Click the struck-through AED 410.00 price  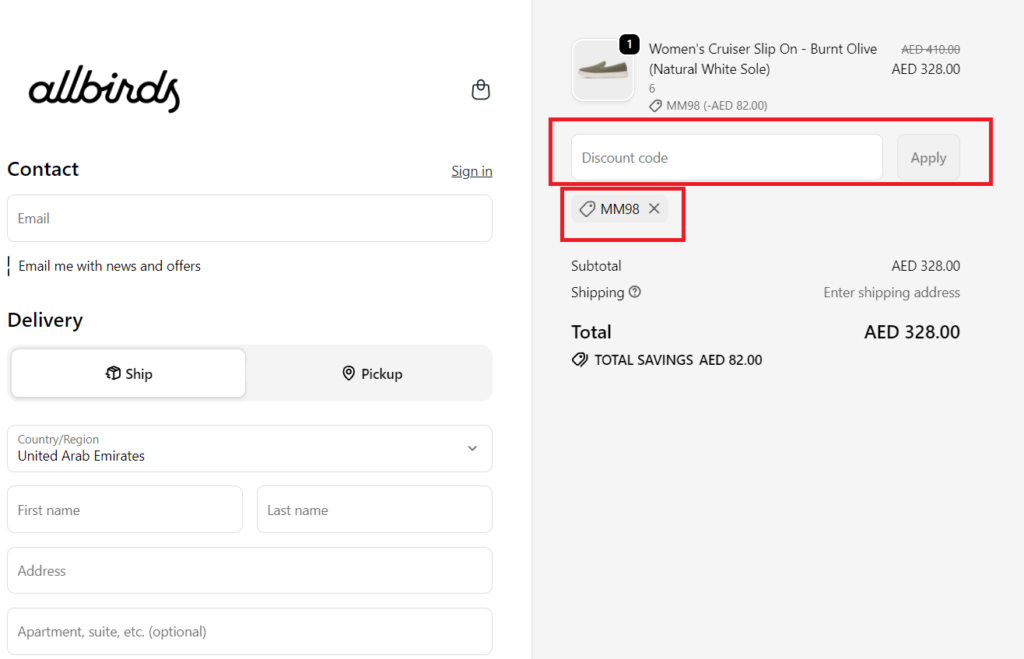(x=931, y=50)
